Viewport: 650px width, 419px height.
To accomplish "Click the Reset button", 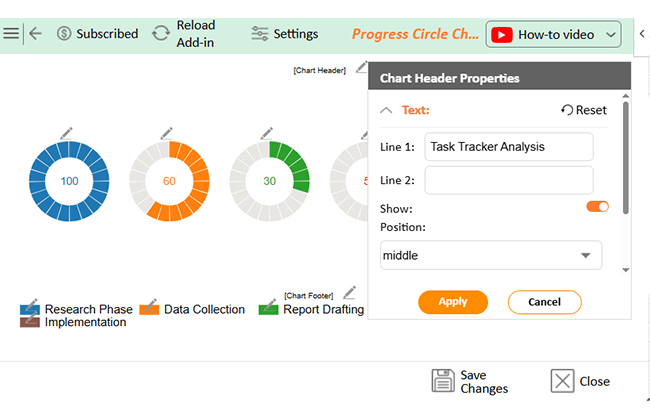I will tap(584, 111).
